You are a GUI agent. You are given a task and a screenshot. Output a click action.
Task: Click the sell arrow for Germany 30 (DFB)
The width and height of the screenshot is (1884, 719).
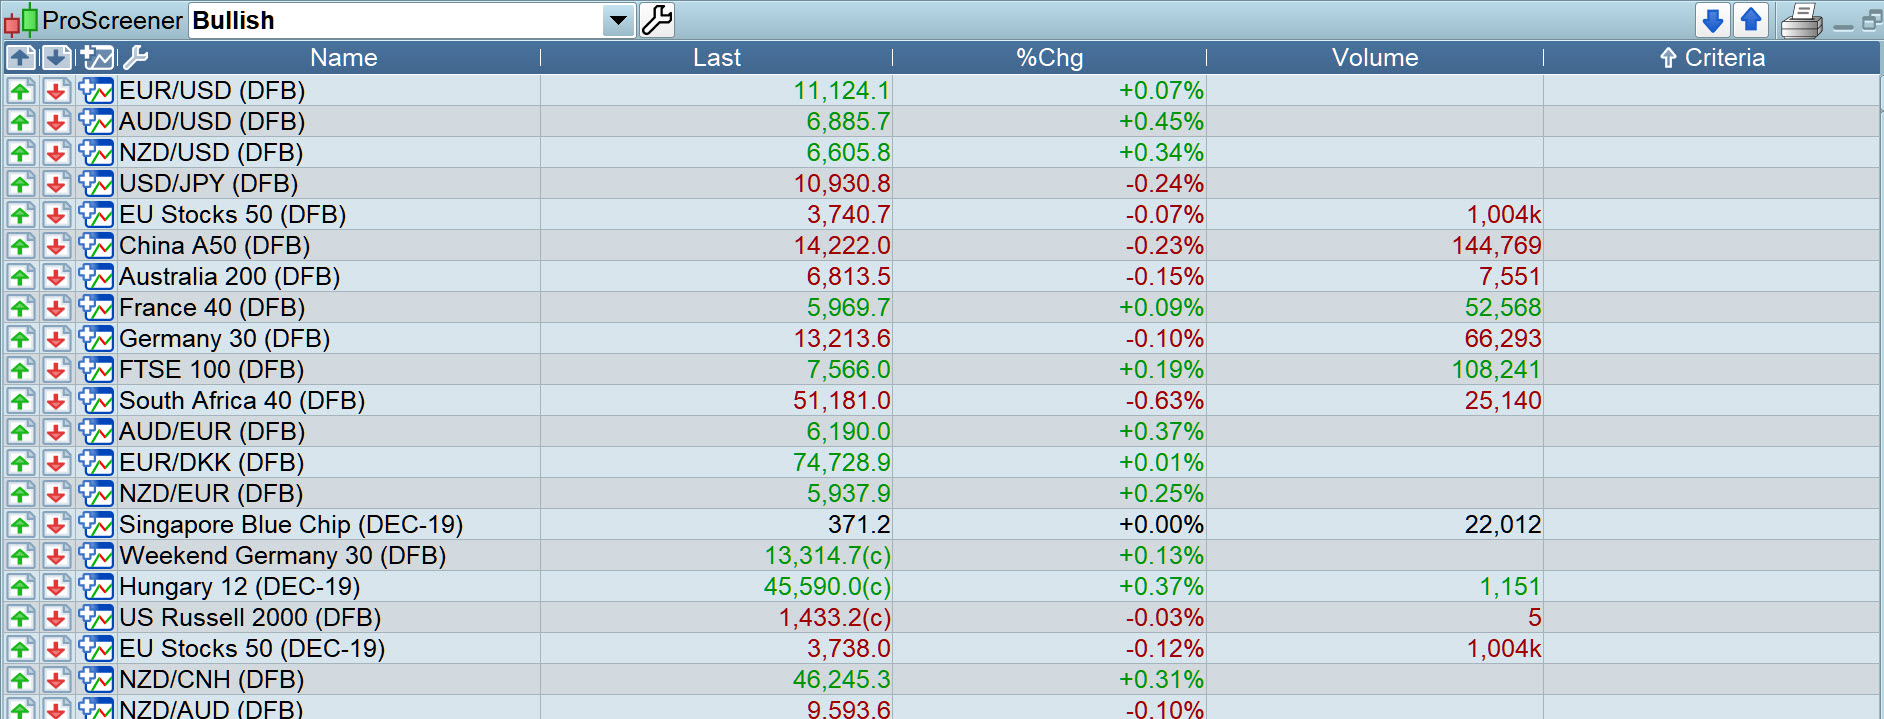pyautogui.click(x=57, y=339)
